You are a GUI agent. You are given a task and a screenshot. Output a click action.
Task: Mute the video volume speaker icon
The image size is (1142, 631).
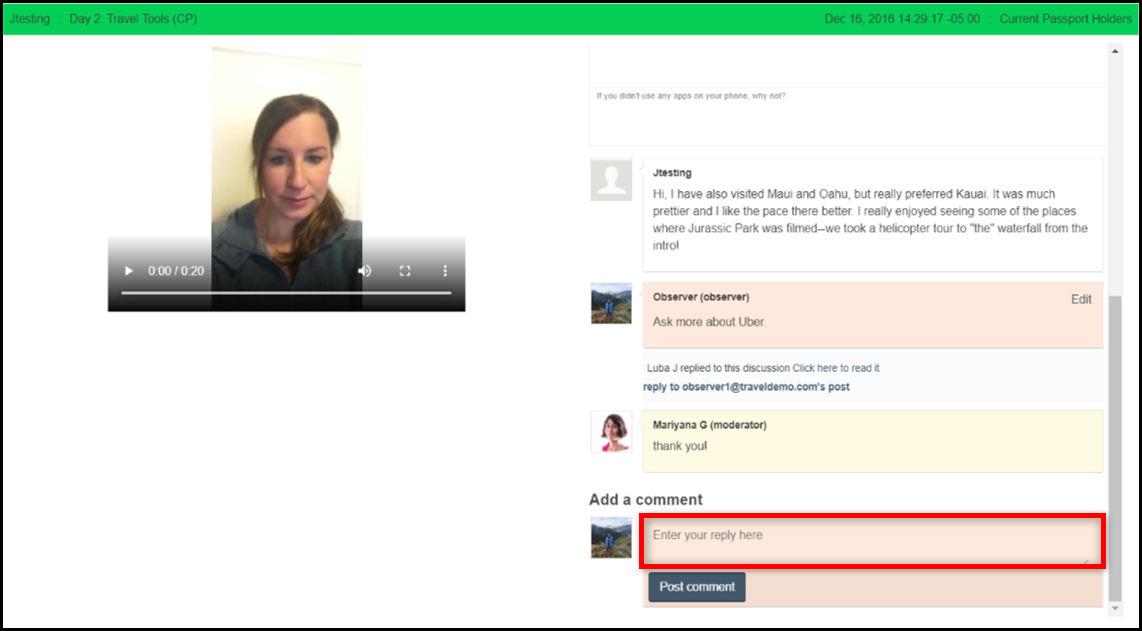pos(365,271)
